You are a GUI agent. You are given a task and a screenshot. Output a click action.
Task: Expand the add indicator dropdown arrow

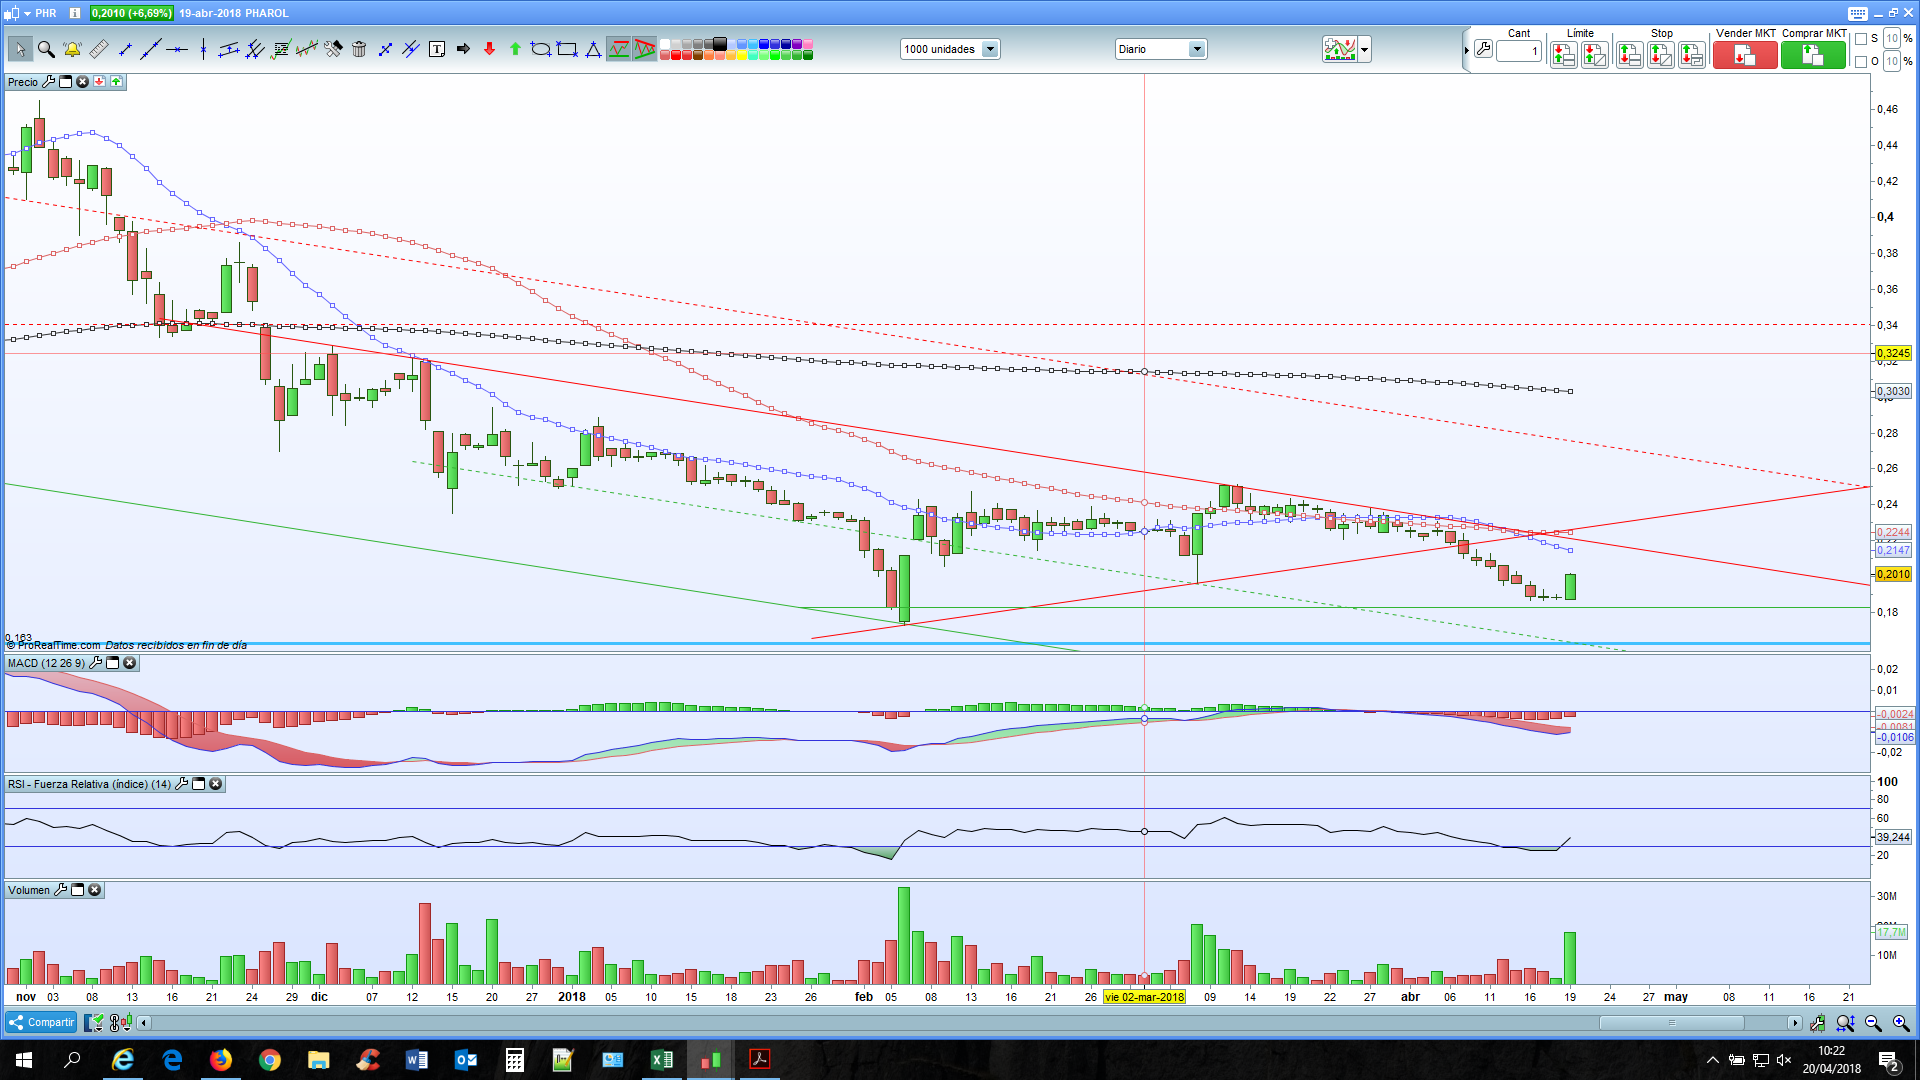tap(1365, 49)
